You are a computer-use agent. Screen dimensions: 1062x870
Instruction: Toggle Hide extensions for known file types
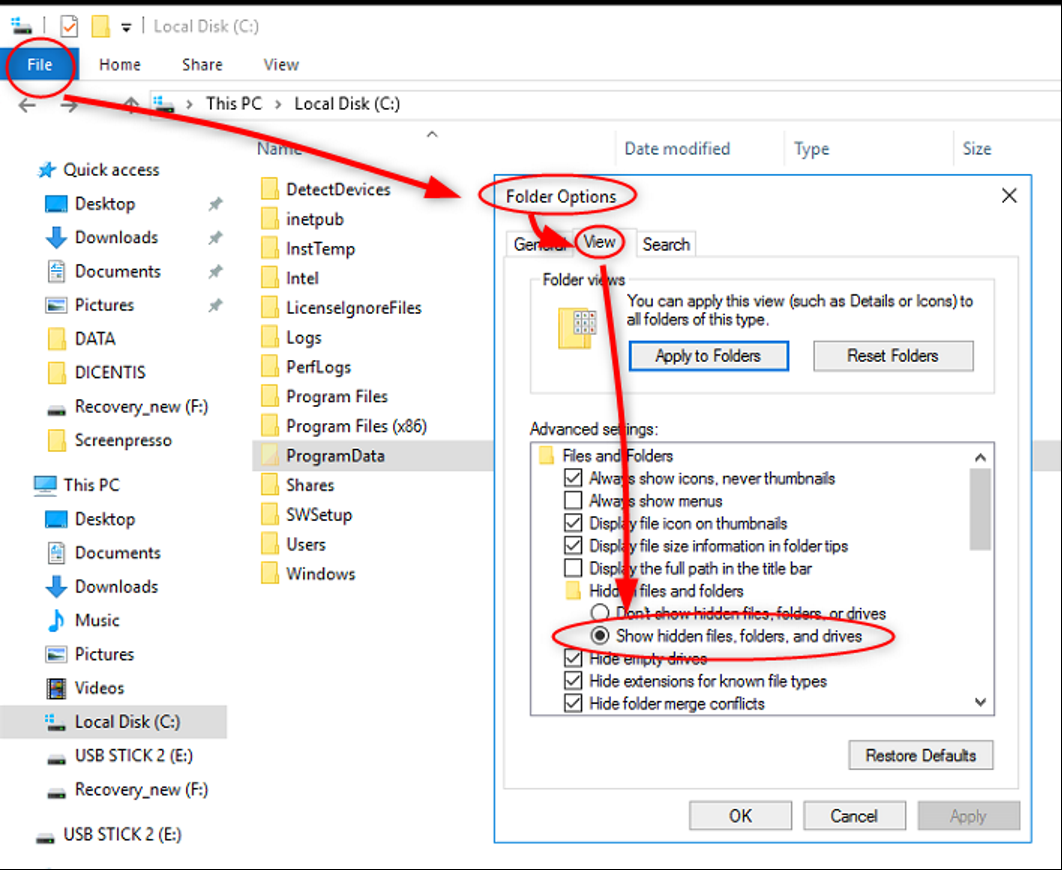[x=573, y=680]
